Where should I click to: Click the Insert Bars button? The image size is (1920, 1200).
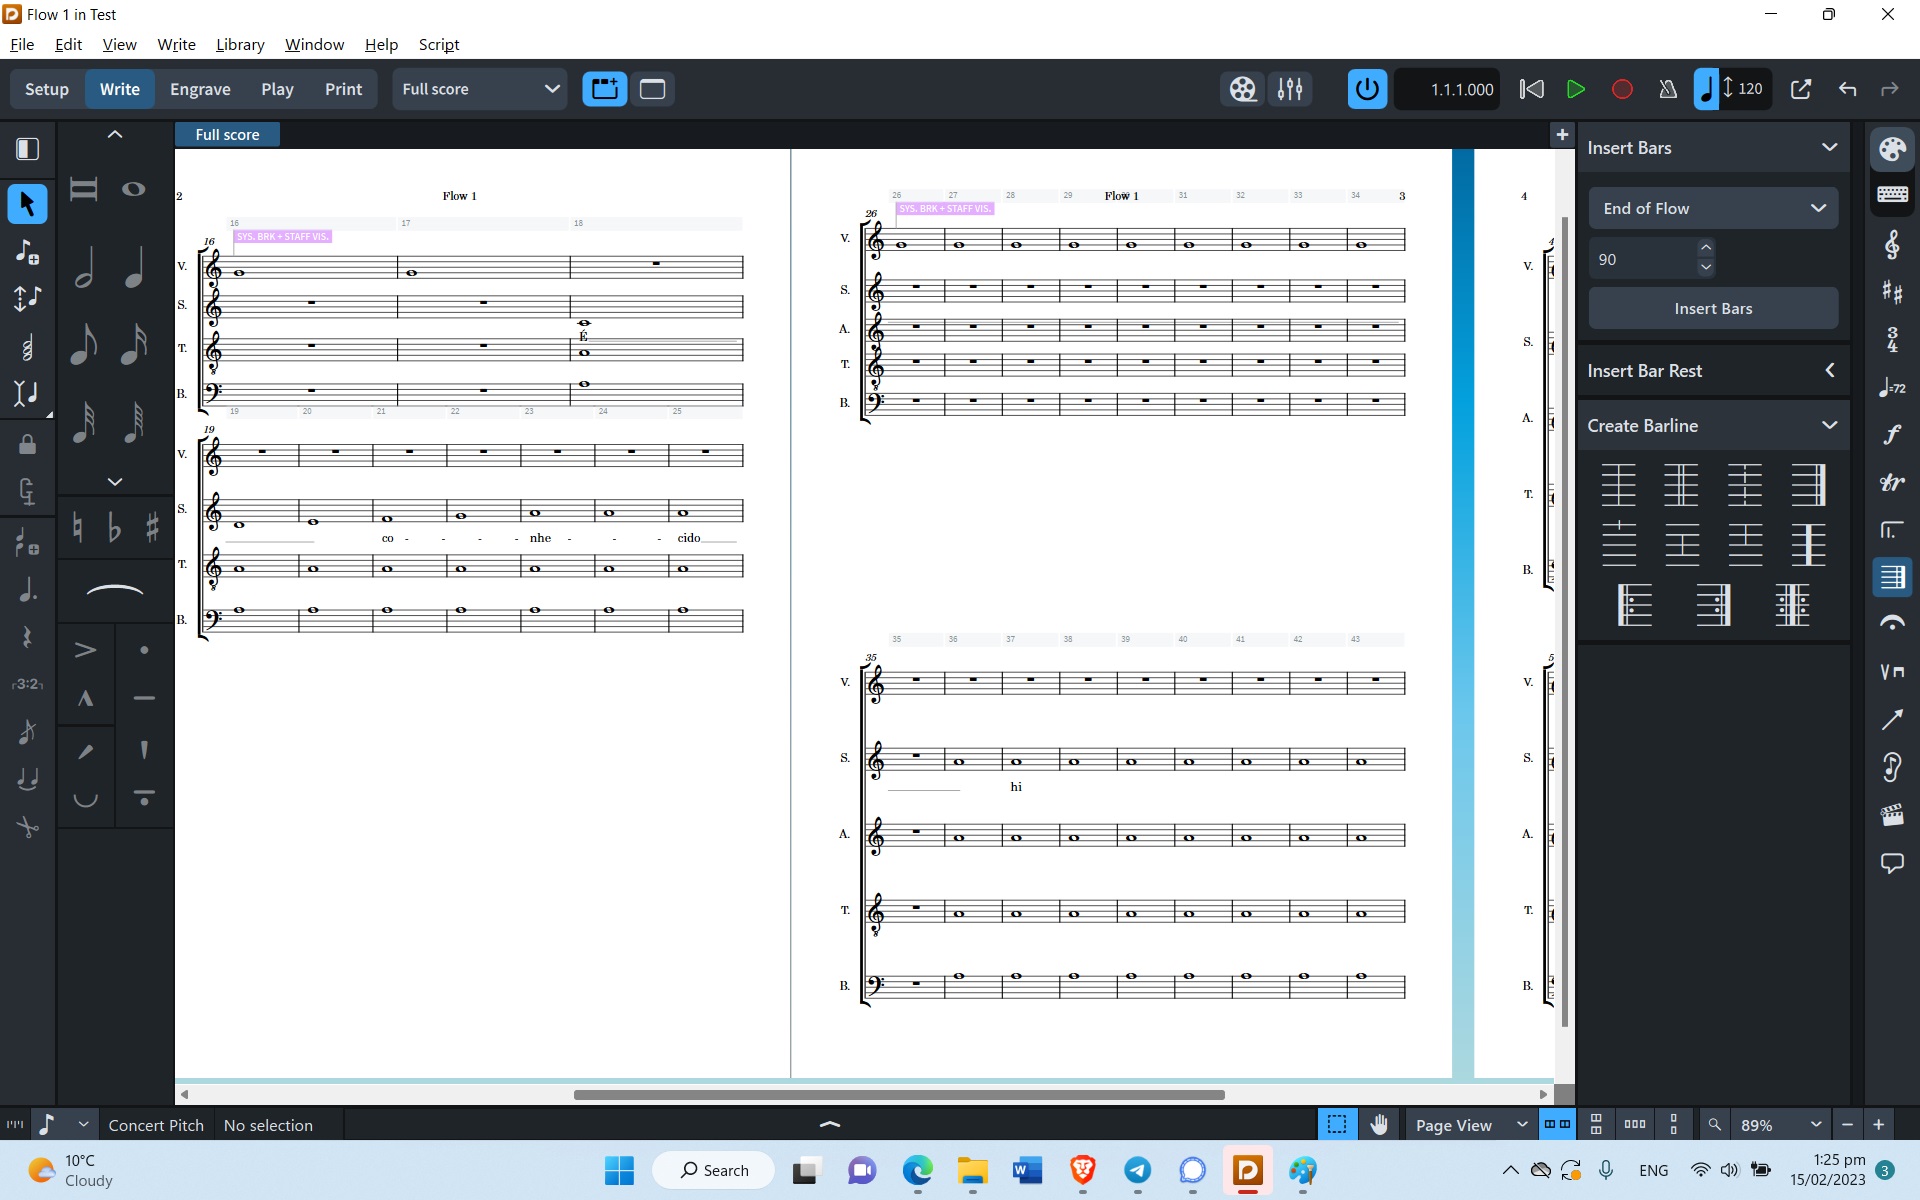(x=1712, y=308)
